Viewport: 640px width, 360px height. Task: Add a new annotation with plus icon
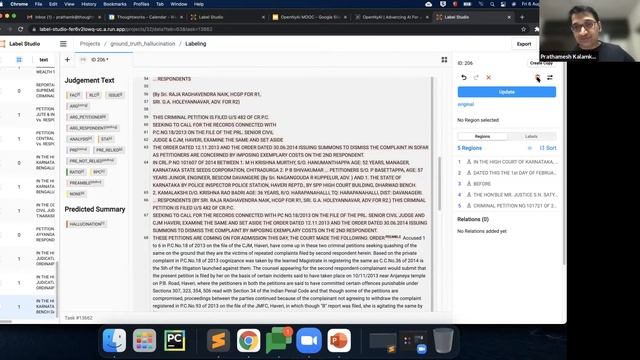(x=67, y=60)
